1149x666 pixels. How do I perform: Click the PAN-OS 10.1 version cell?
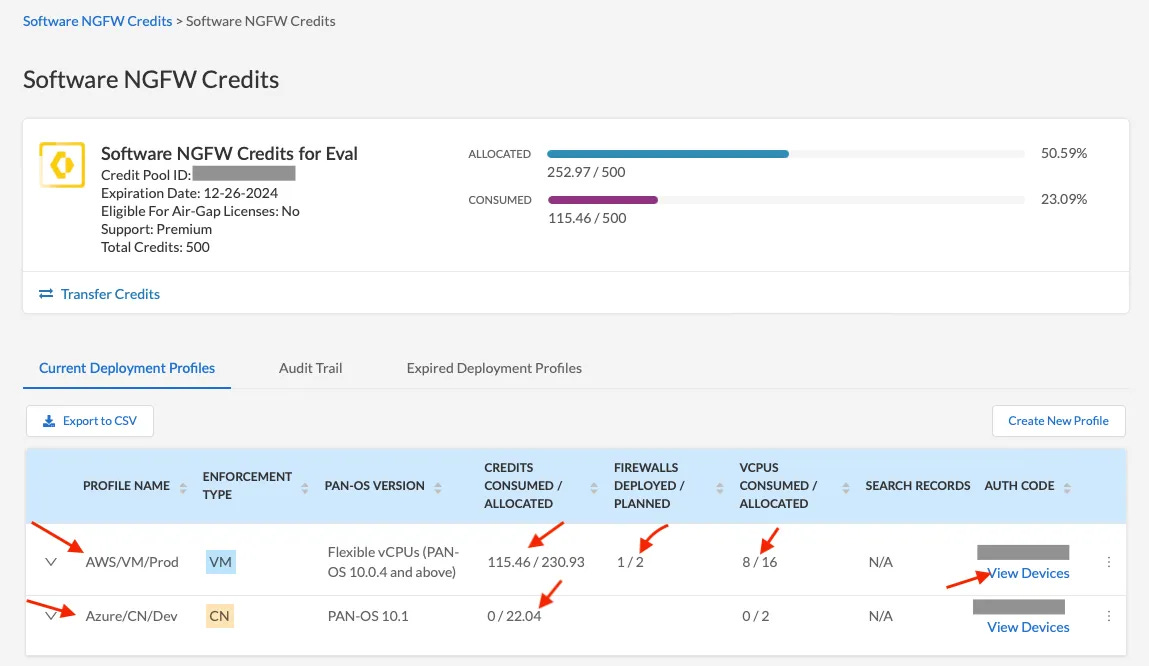(368, 616)
